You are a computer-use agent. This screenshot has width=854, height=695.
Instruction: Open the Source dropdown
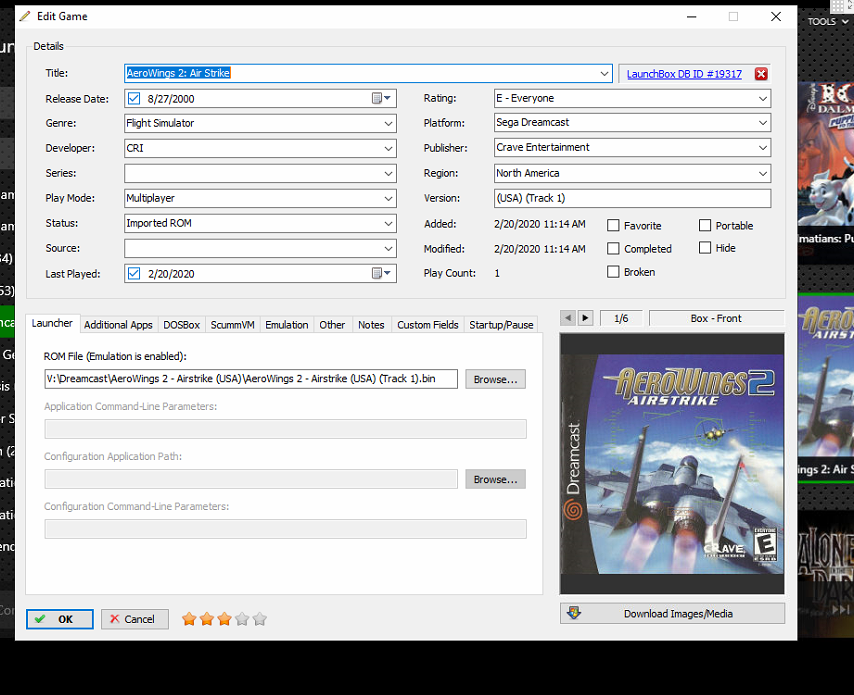pos(388,249)
